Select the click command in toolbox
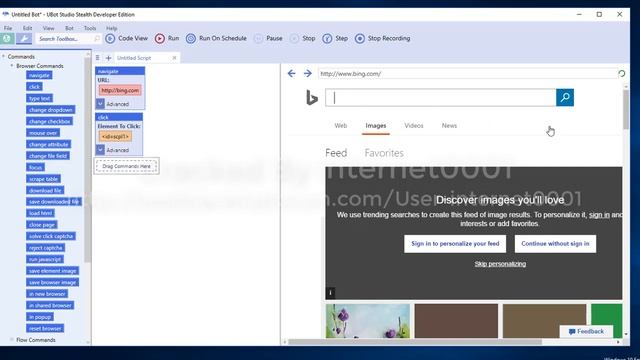 [34, 87]
